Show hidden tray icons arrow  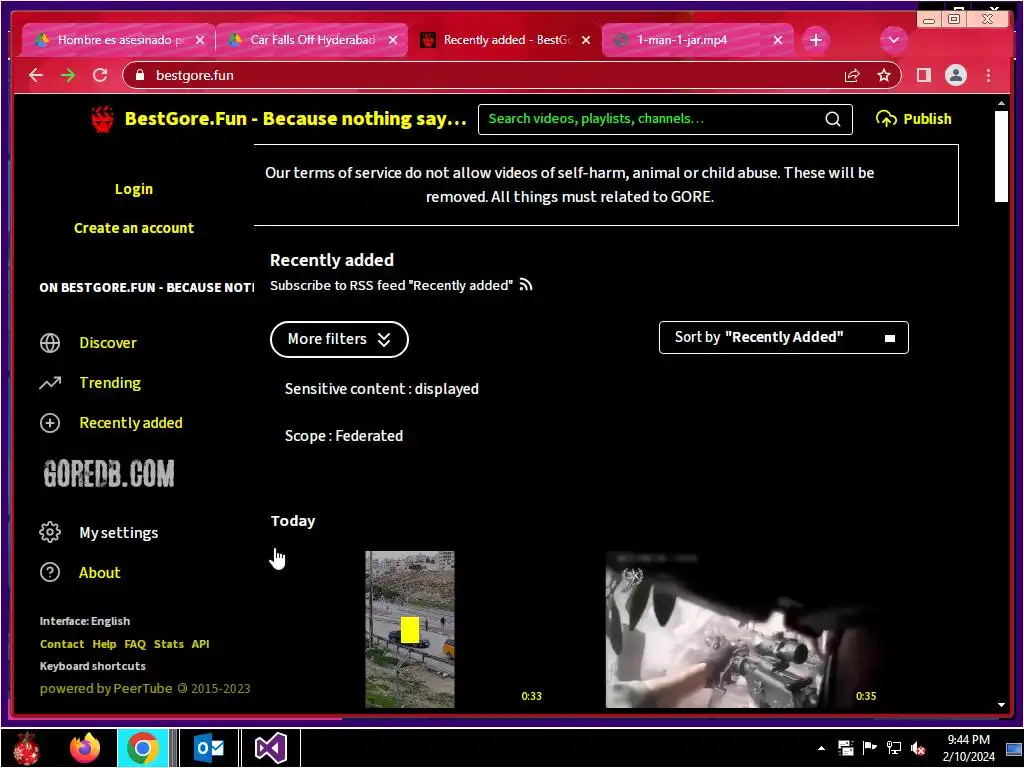pyautogui.click(x=821, y=748)
